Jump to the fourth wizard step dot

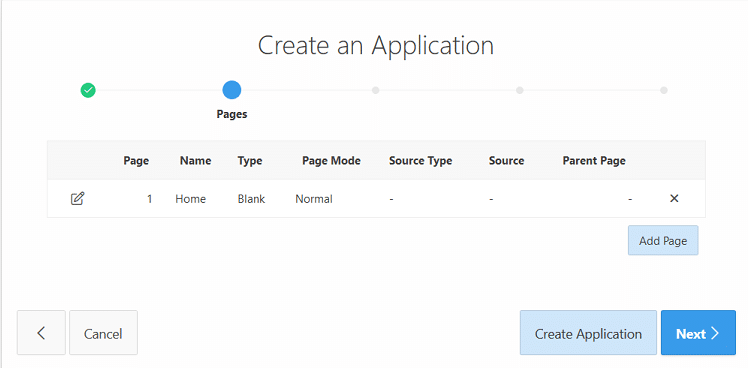(x=519, y=90)
